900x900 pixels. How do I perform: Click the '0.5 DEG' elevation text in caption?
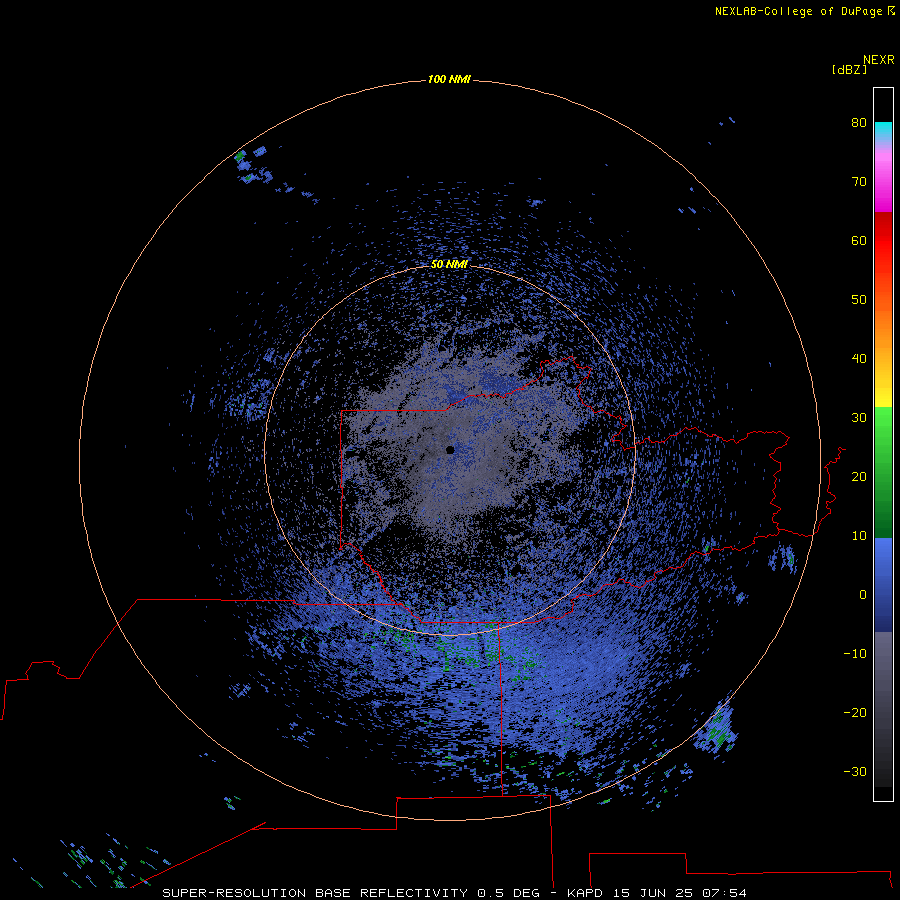(x=509, y=893)
